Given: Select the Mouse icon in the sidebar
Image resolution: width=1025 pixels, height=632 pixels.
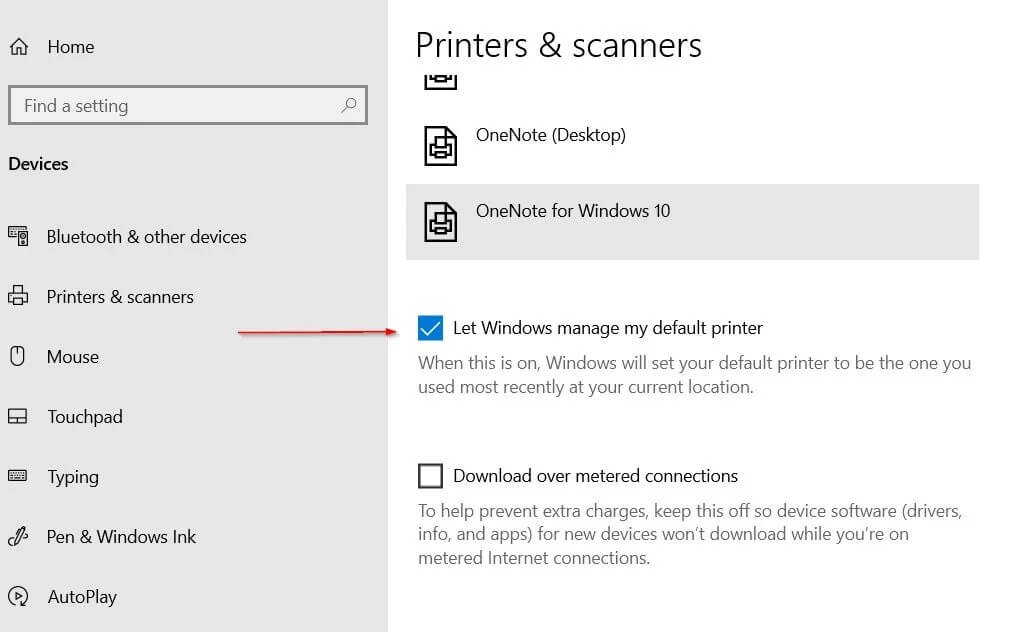Looking at the screenshot, I should pos(17,357).
